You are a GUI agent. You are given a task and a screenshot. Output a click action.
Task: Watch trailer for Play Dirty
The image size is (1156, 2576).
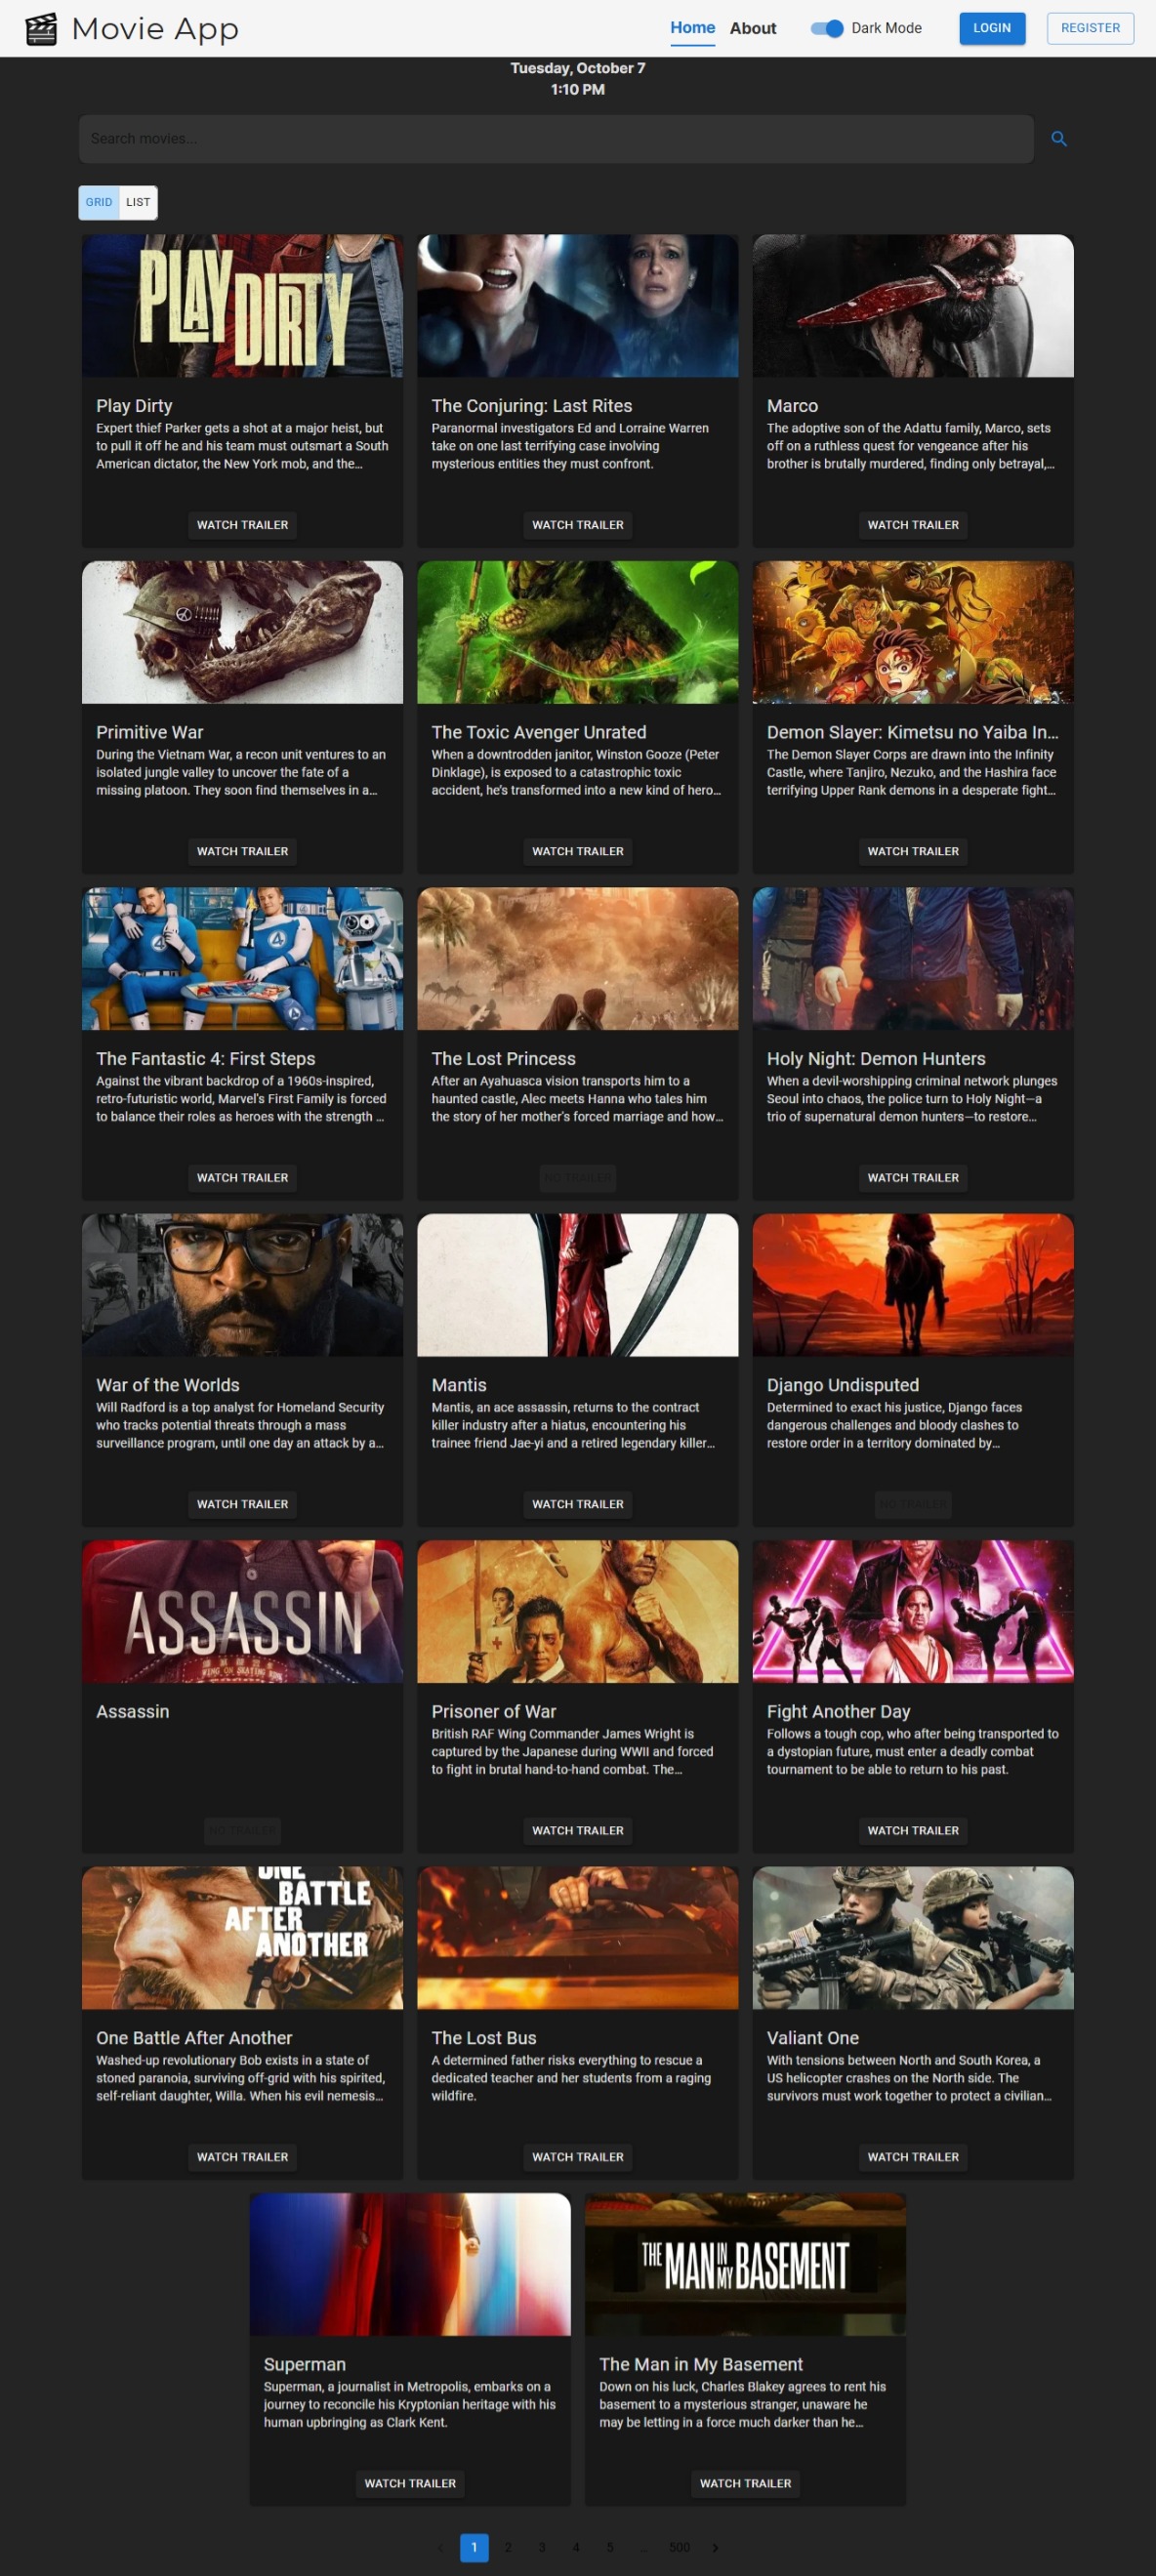(x=242, y=525)
